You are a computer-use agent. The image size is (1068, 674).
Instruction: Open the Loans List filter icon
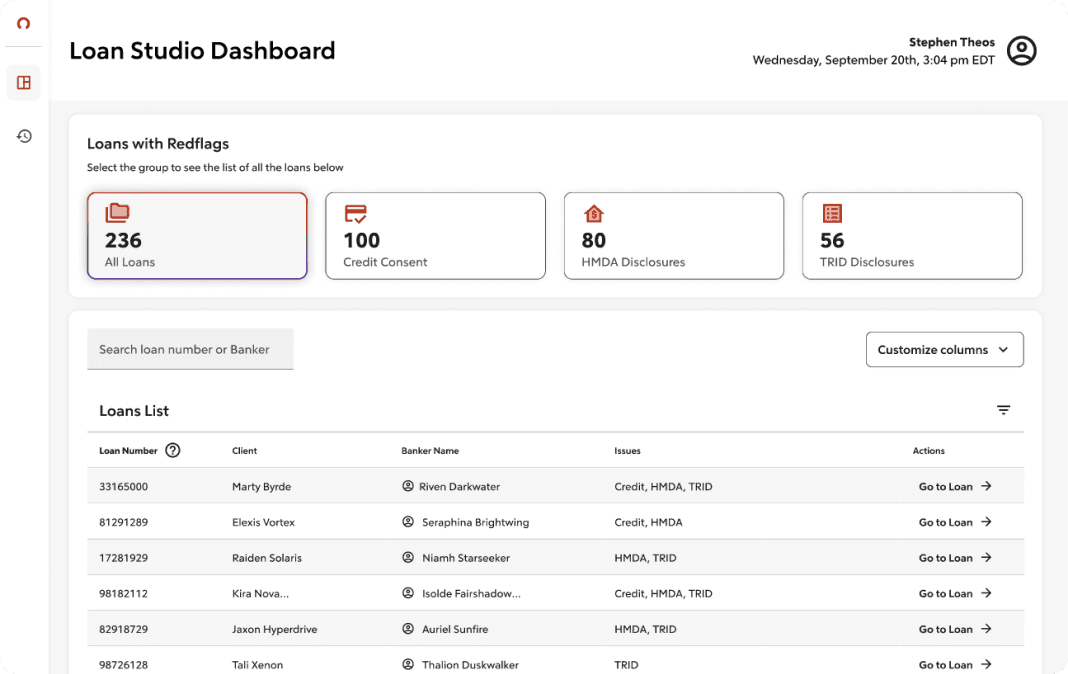[1003, 410]
